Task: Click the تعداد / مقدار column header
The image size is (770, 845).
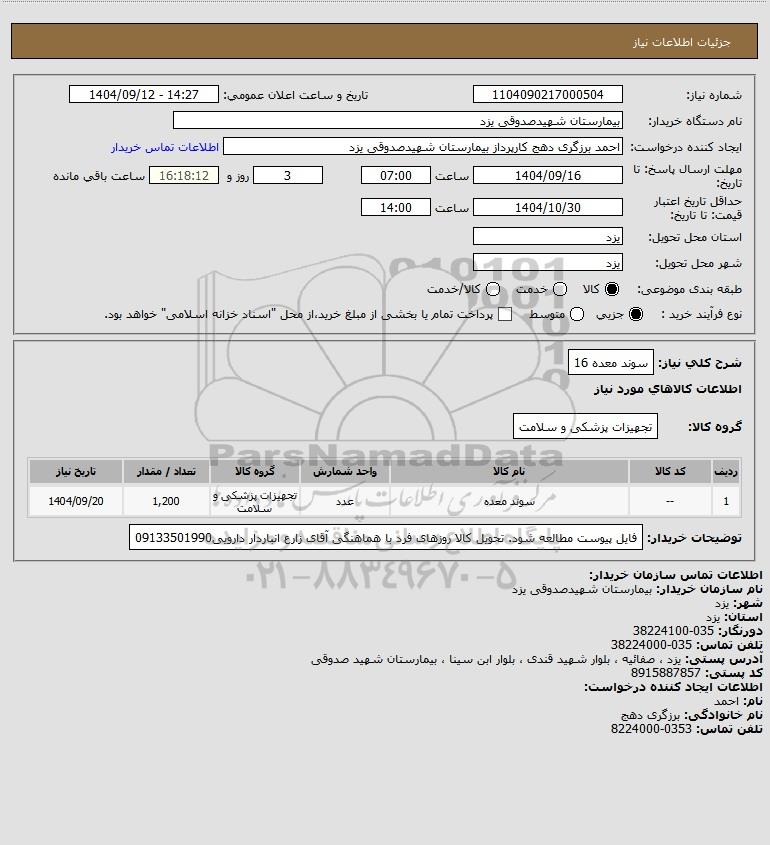Action: [166, 472]
